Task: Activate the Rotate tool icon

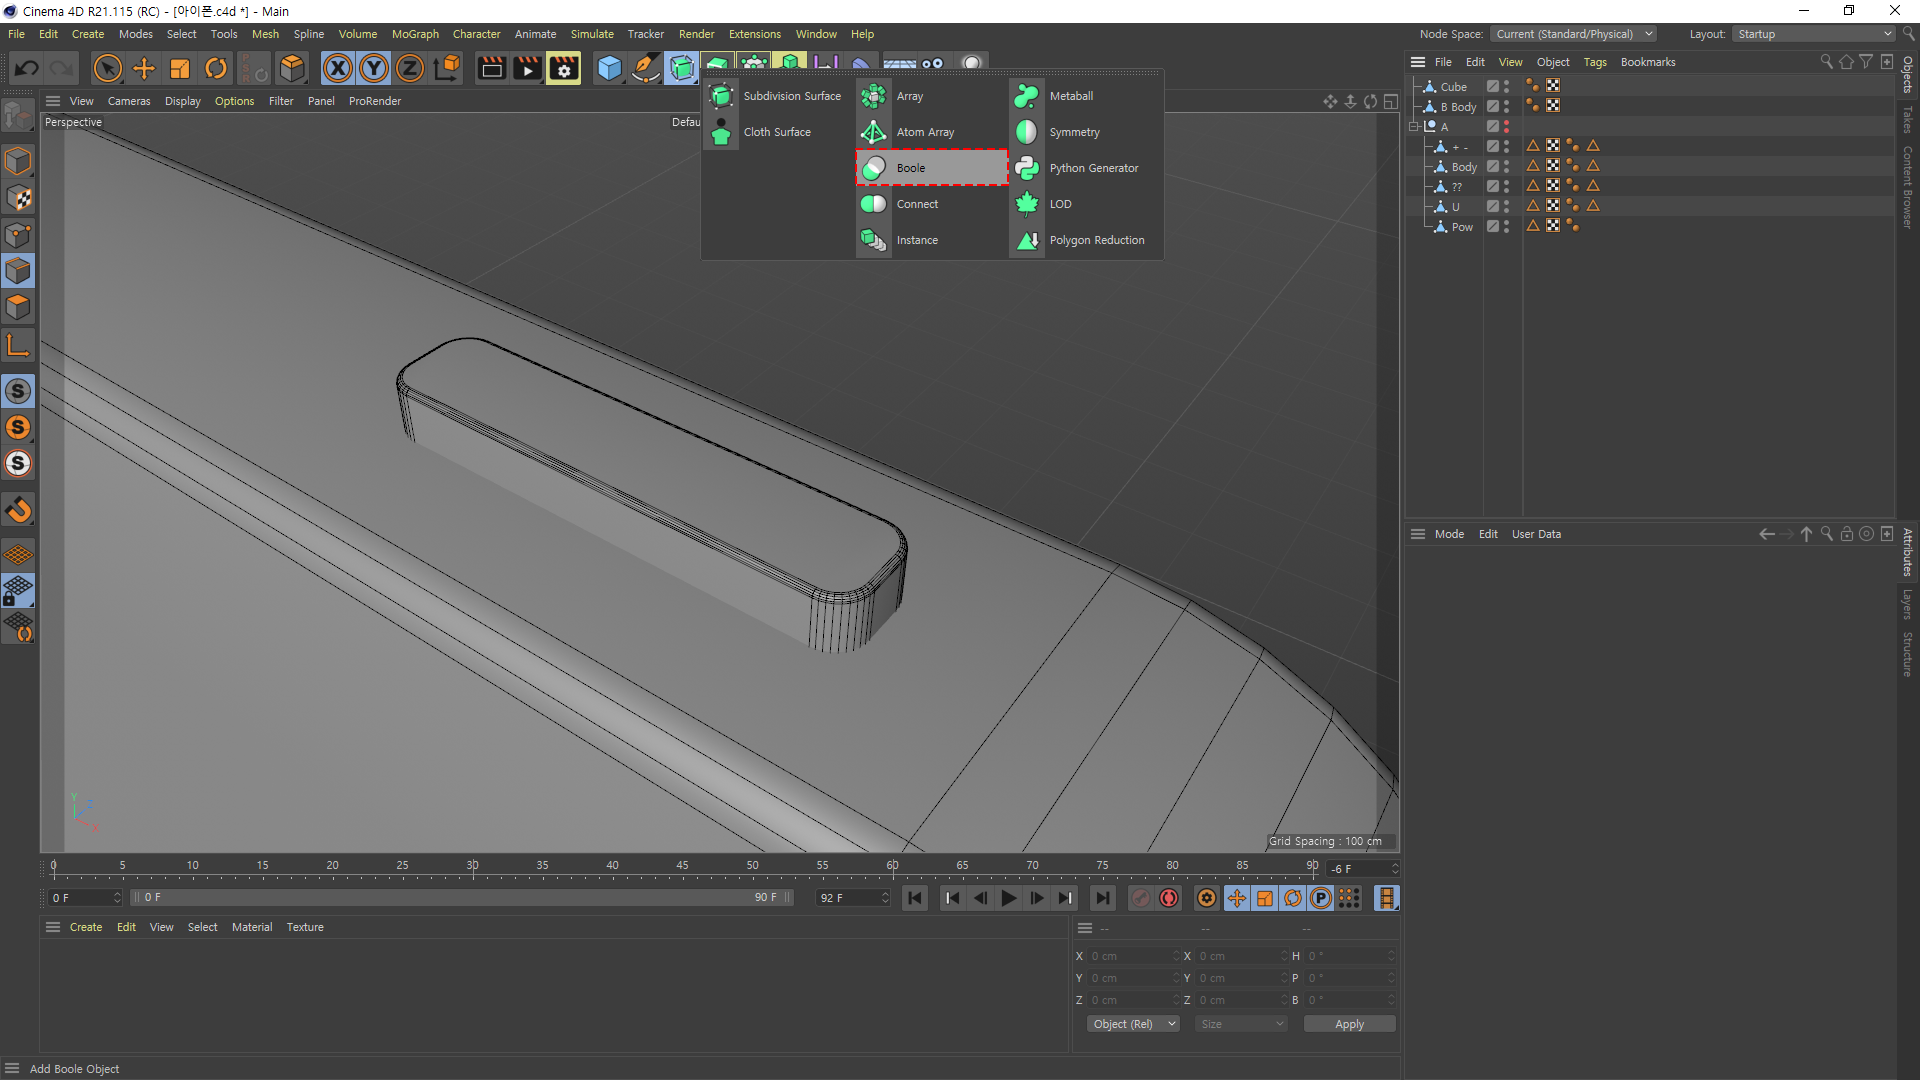Action: coord(216,68)
